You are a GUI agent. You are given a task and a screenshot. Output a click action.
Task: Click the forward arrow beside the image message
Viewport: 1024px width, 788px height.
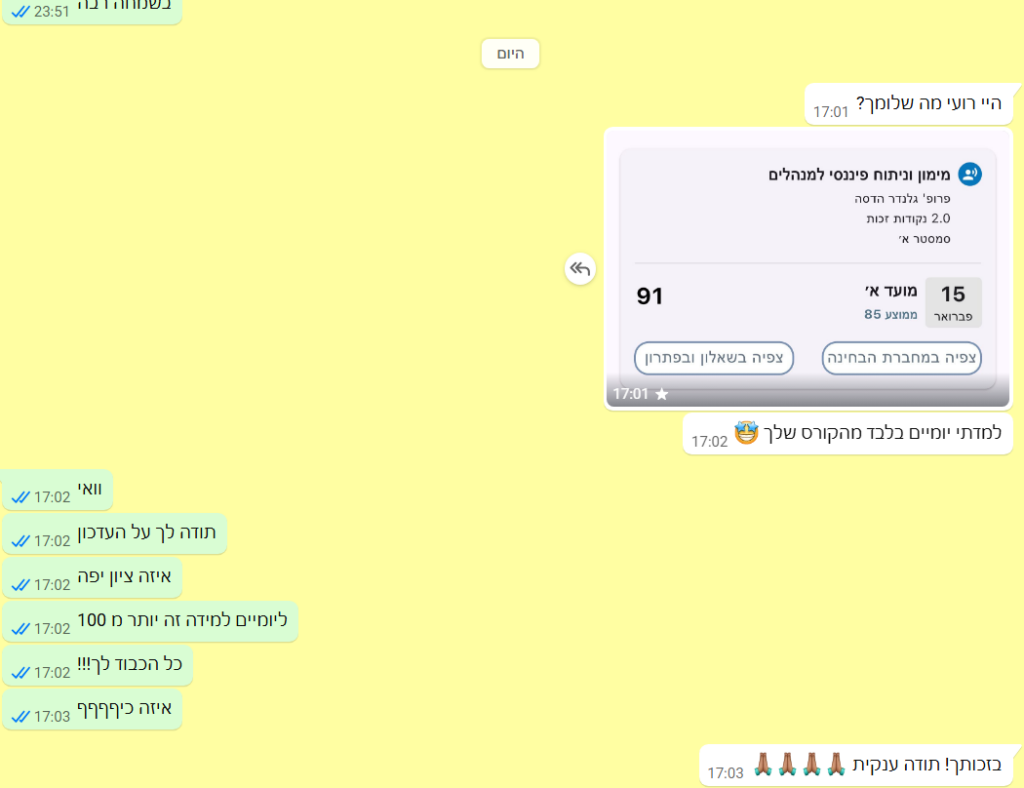pyautogui.click(x=580, y=269)
